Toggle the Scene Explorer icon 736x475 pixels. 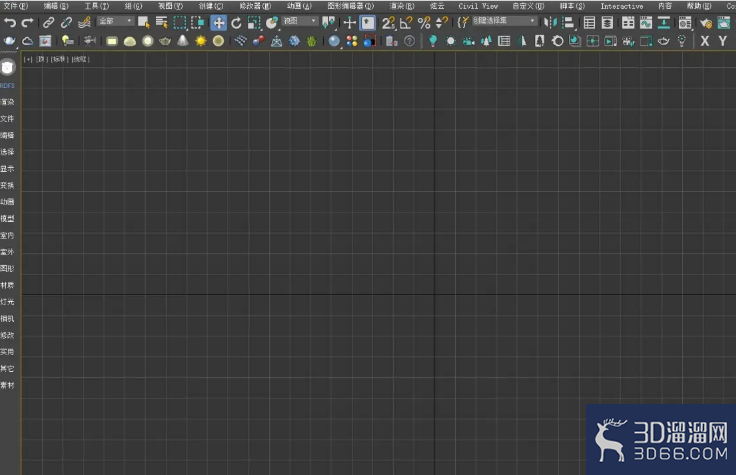click(589, 23)
